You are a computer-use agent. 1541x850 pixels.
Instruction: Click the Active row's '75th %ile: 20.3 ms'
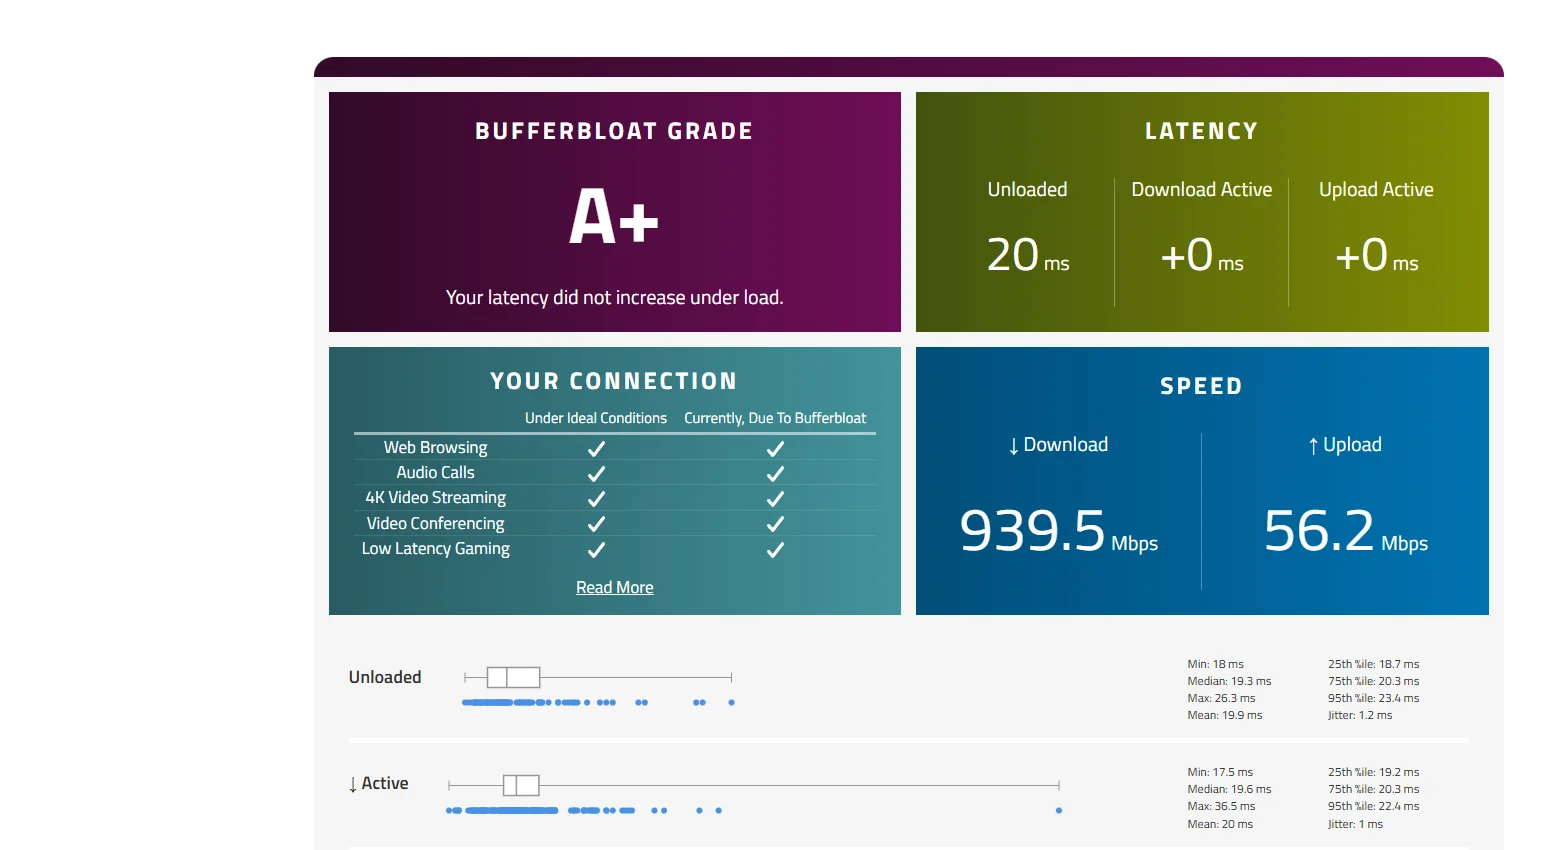point(1373,789)
